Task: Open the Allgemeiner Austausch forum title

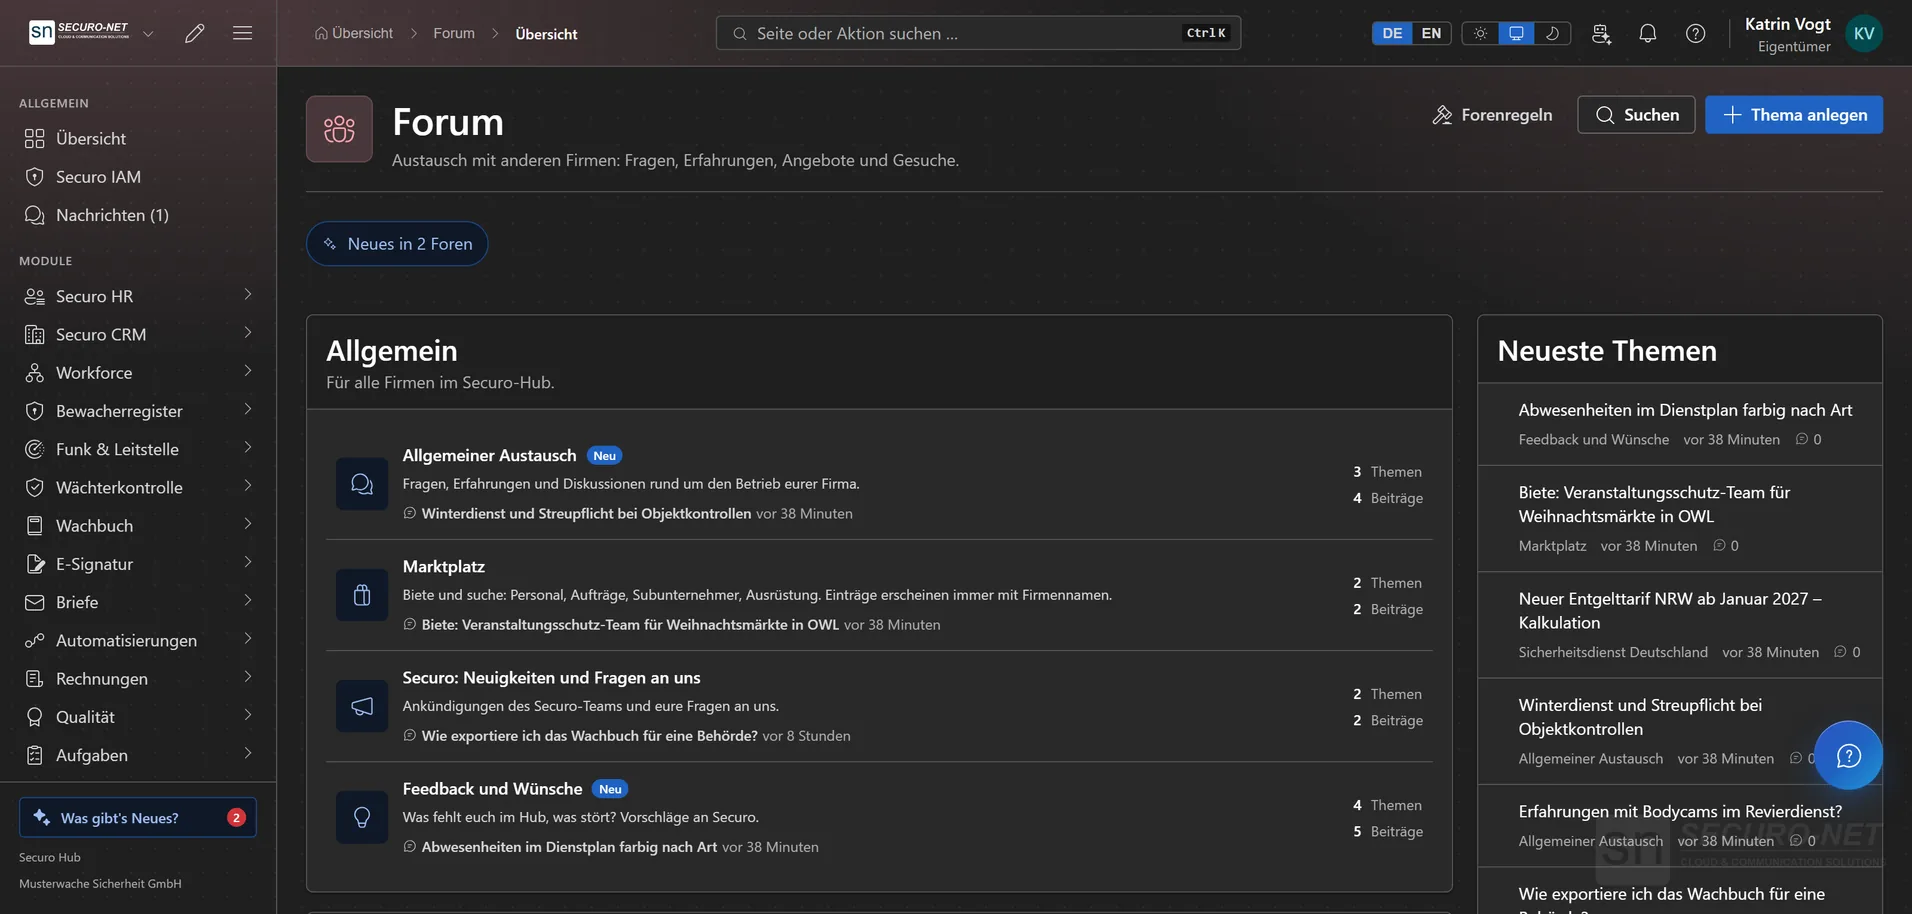Action: pyautogui.click(x=489, y=455)
